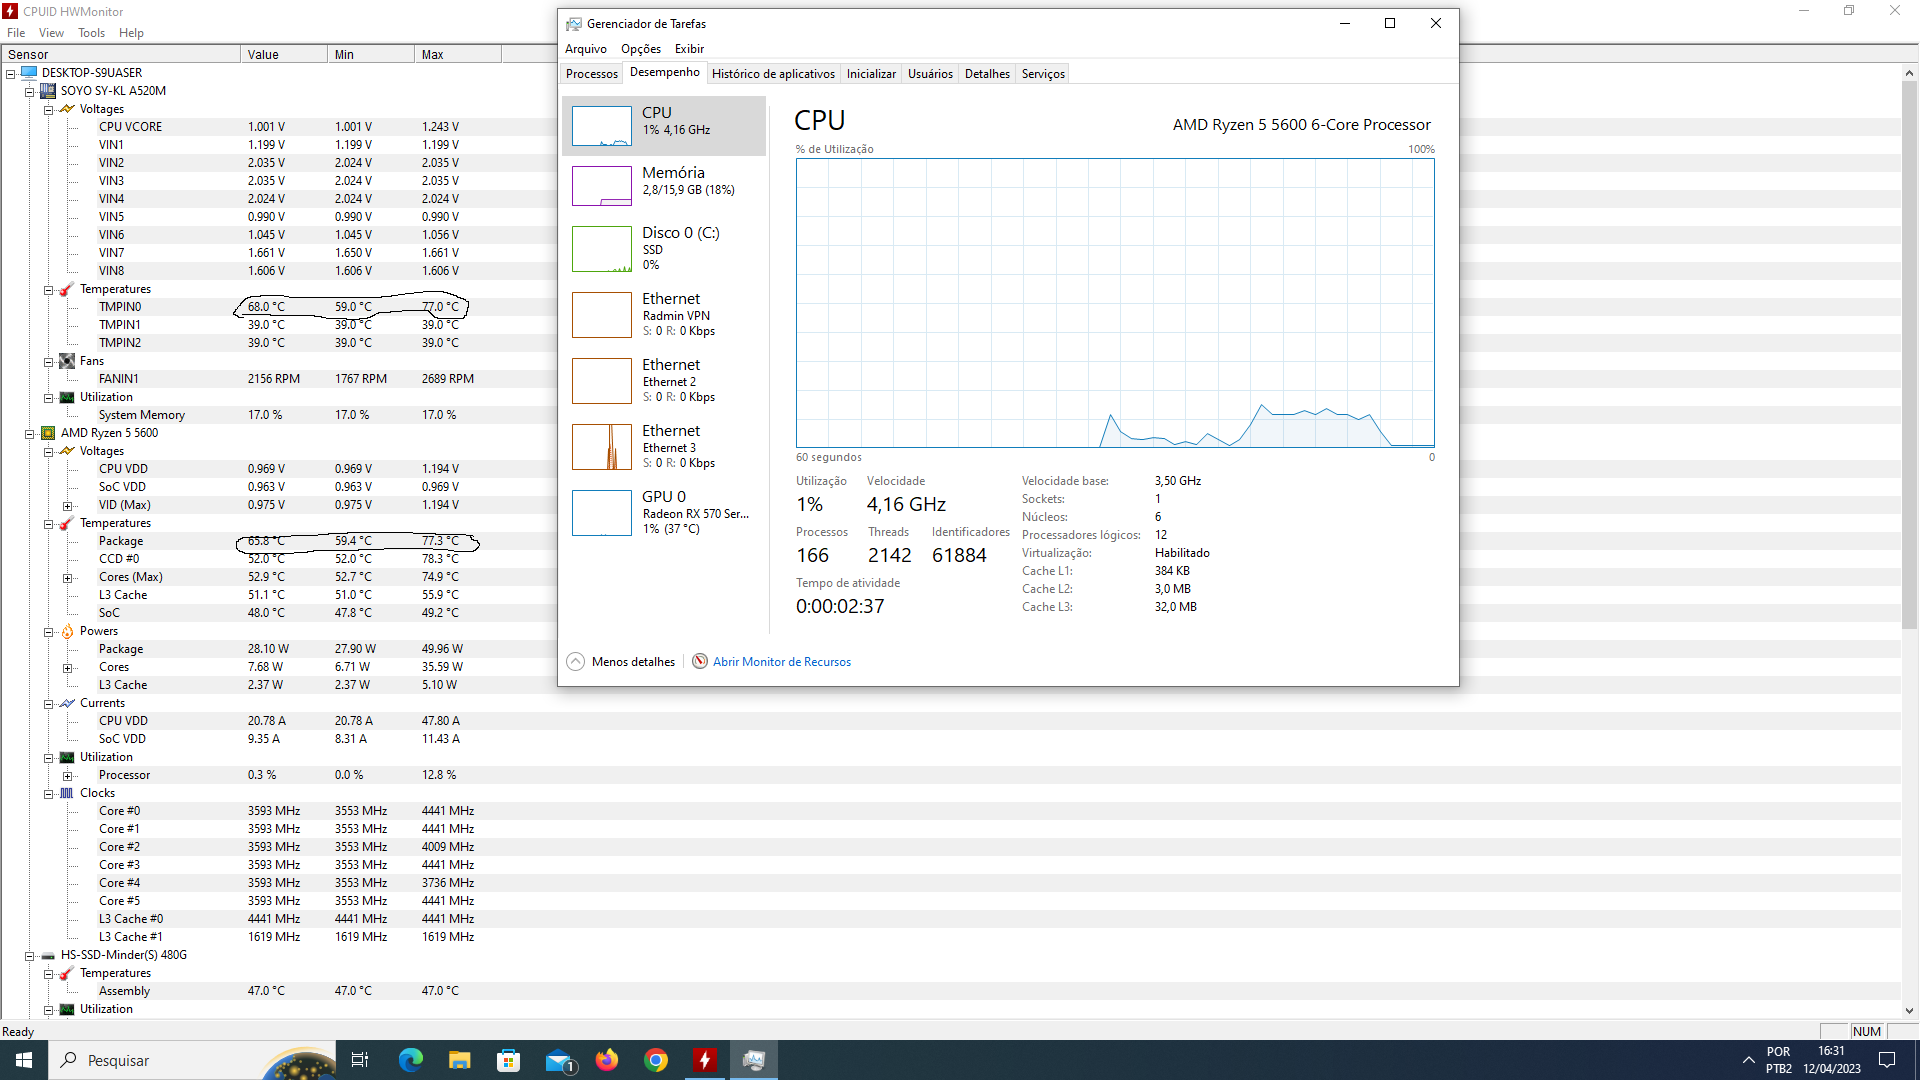Screen dimensions: 1920x1080
Task: Show hidden system tray icons
Action: pos(1748,1060)
